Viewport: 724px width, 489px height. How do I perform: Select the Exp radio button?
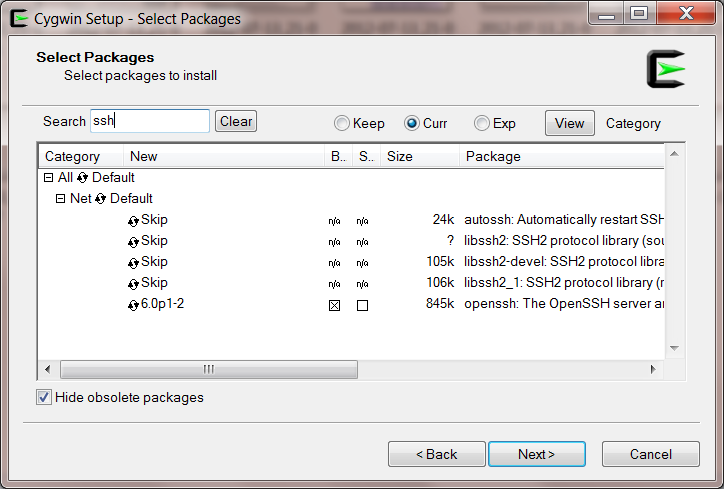[482, 124]
